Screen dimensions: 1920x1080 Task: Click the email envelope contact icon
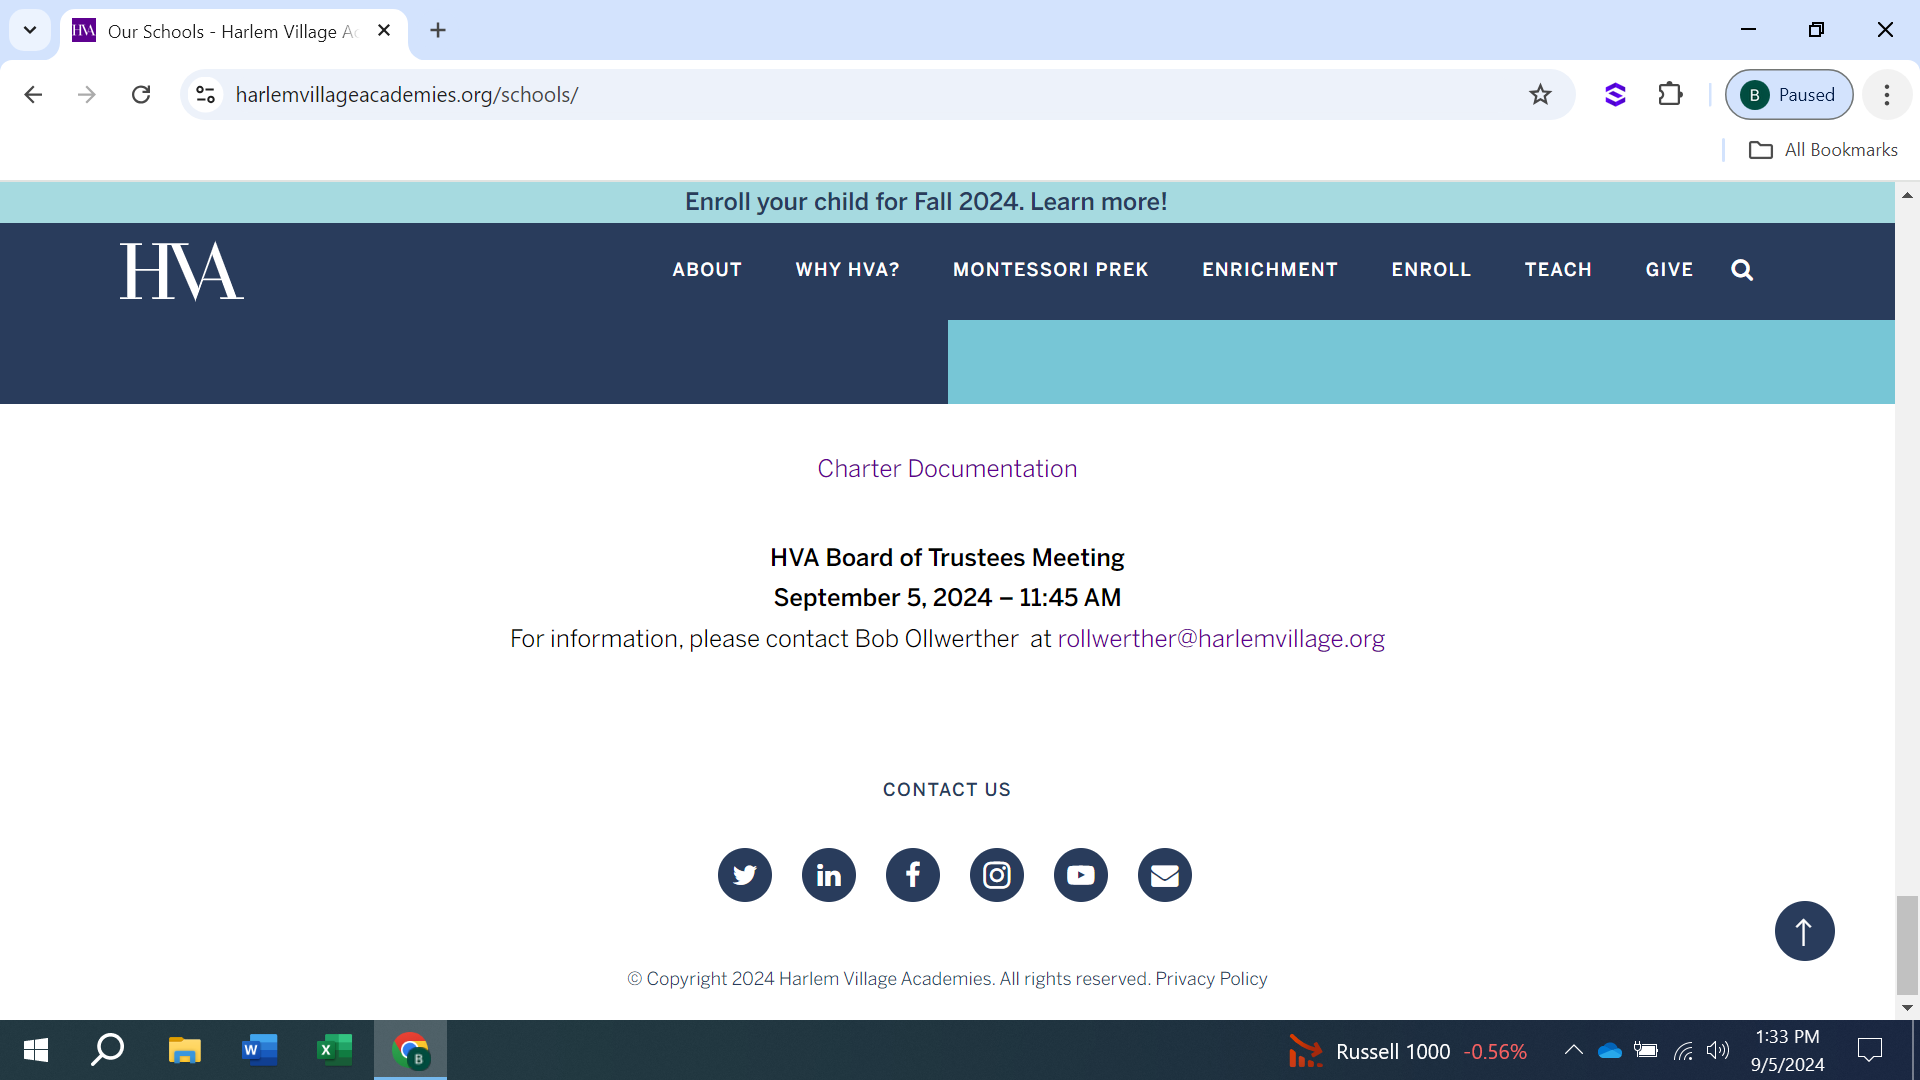pyautogui.click(x=1165, y=875)
